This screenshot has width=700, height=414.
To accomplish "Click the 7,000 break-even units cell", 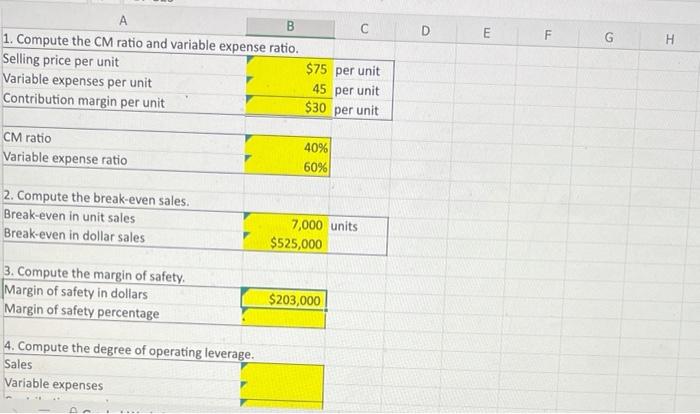I will [x=286, y=224].
